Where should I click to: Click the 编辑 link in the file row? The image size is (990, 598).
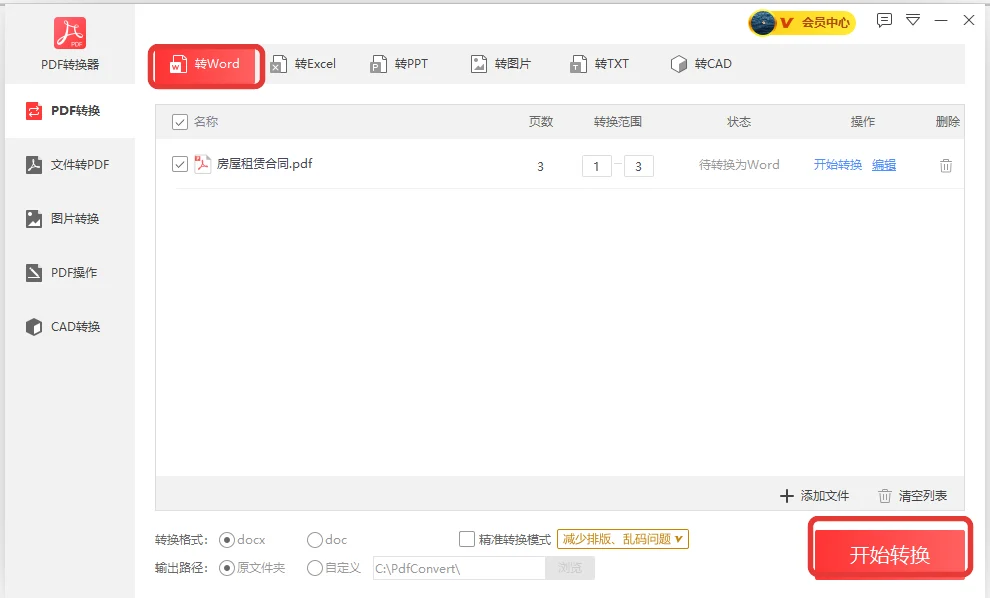(884, 165)
